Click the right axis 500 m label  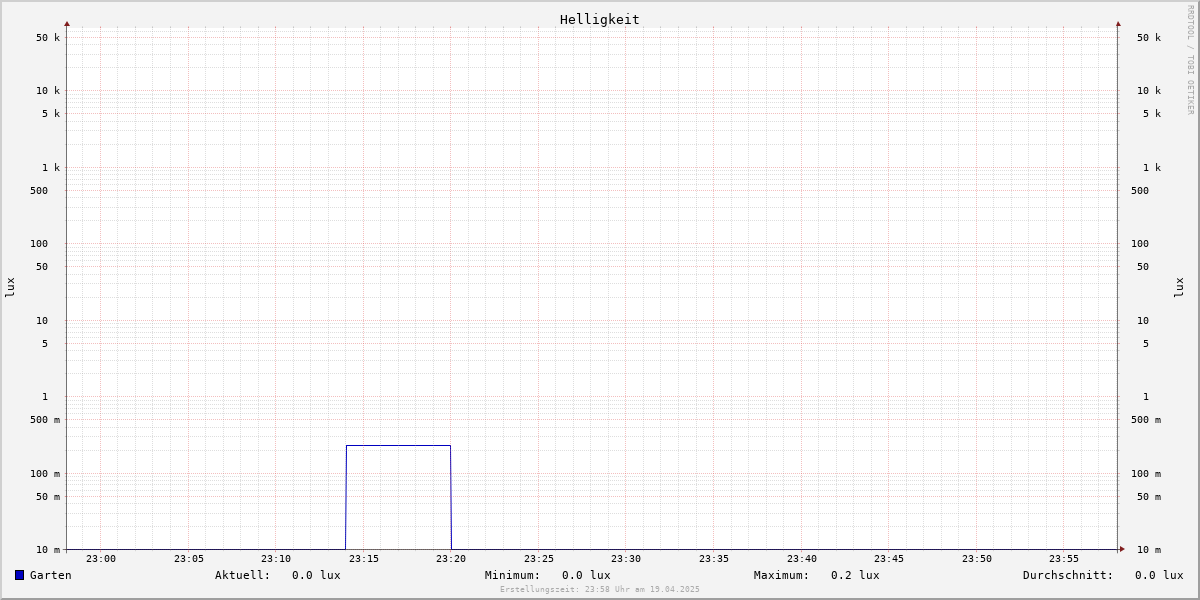[1146, 420]
